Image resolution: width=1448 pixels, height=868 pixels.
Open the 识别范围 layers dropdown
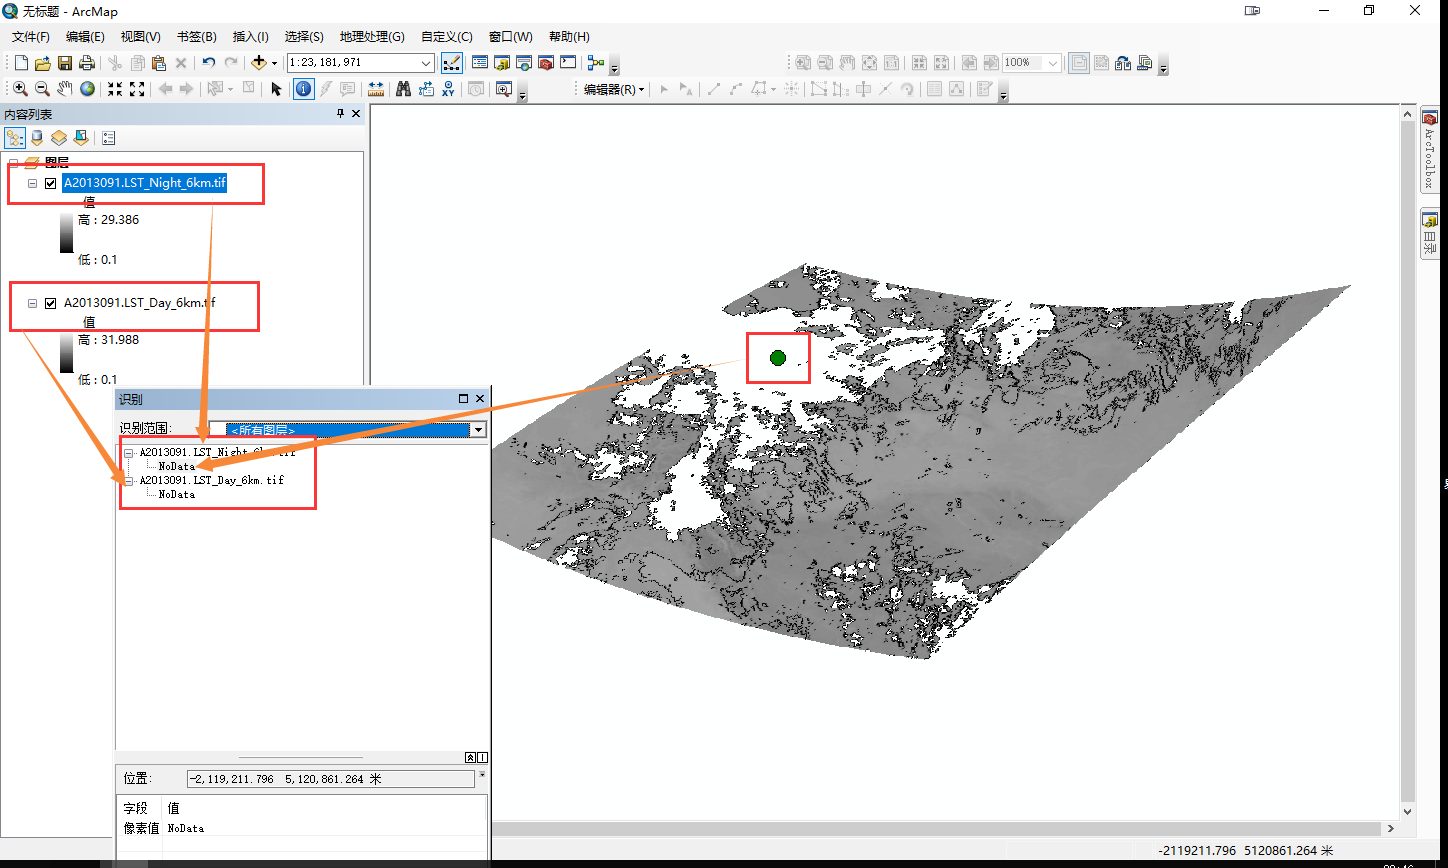pyautogui.click(x=478, y=429)
